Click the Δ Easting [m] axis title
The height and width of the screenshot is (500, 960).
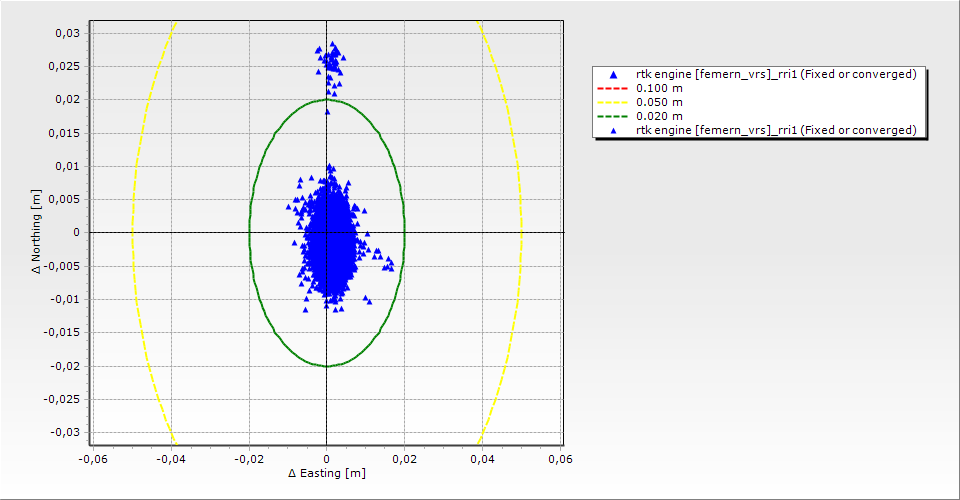click(x=326, y=473)
